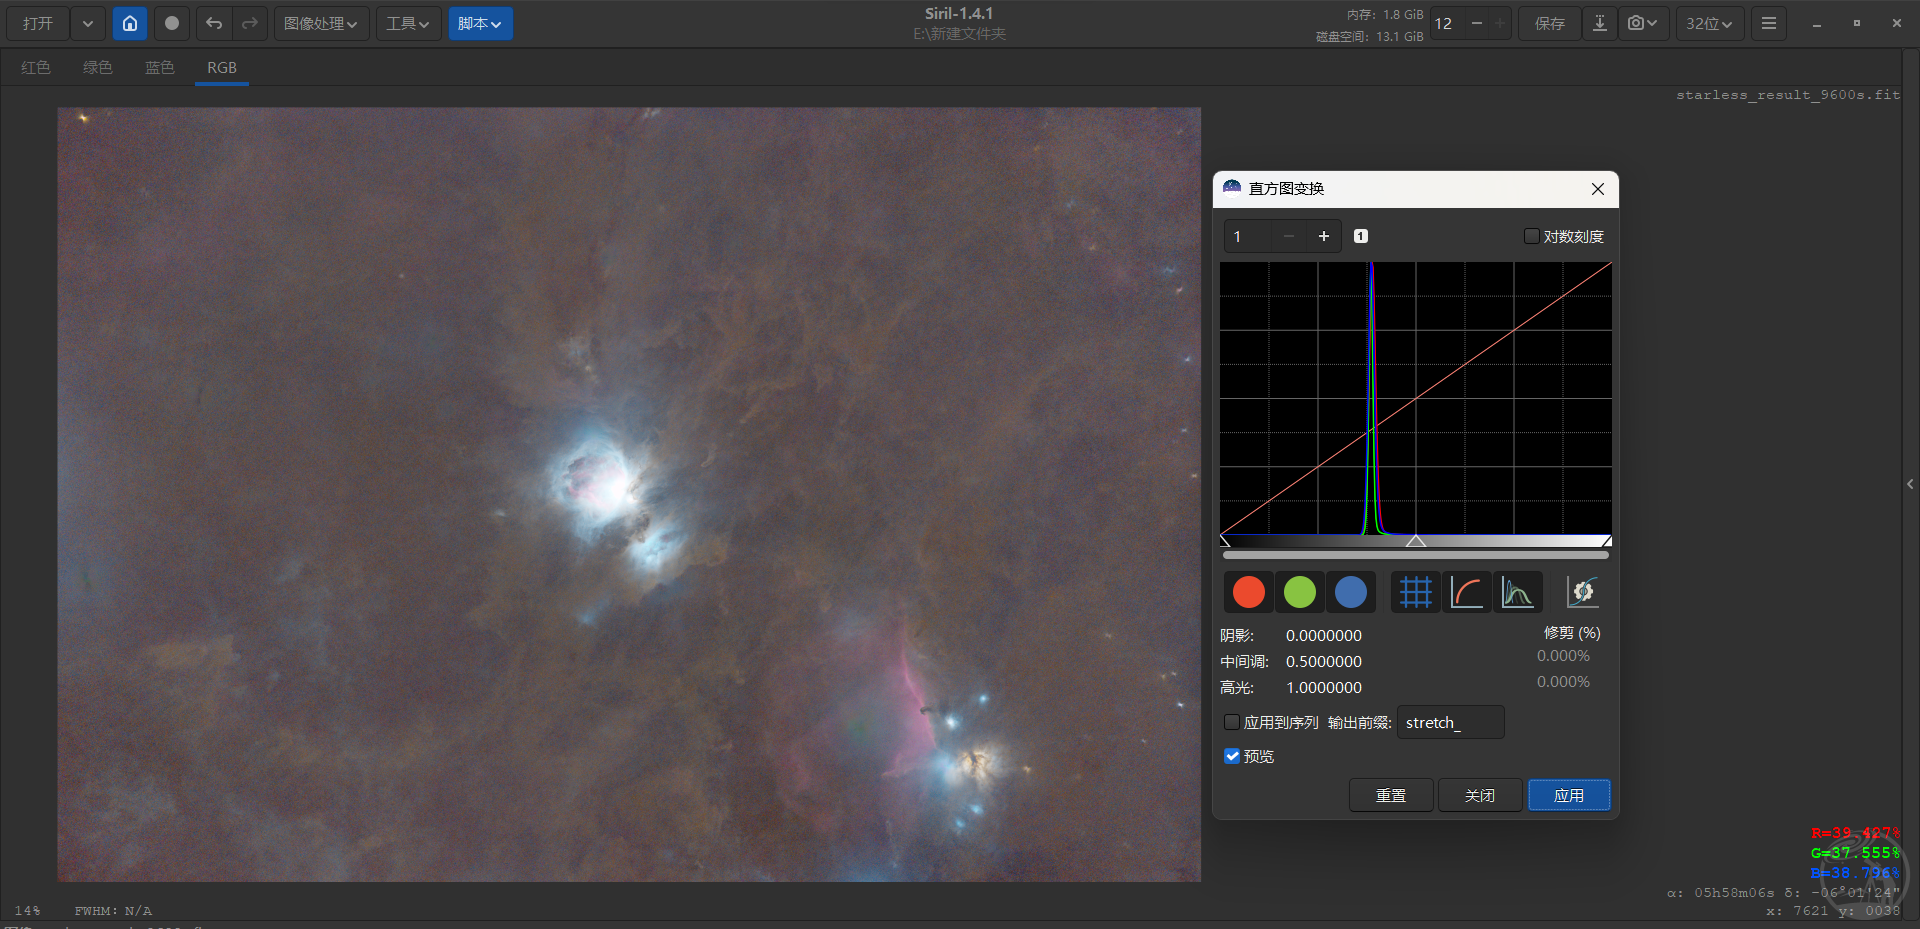Open the 图像处理 dropdown menu

click(321, 23)
